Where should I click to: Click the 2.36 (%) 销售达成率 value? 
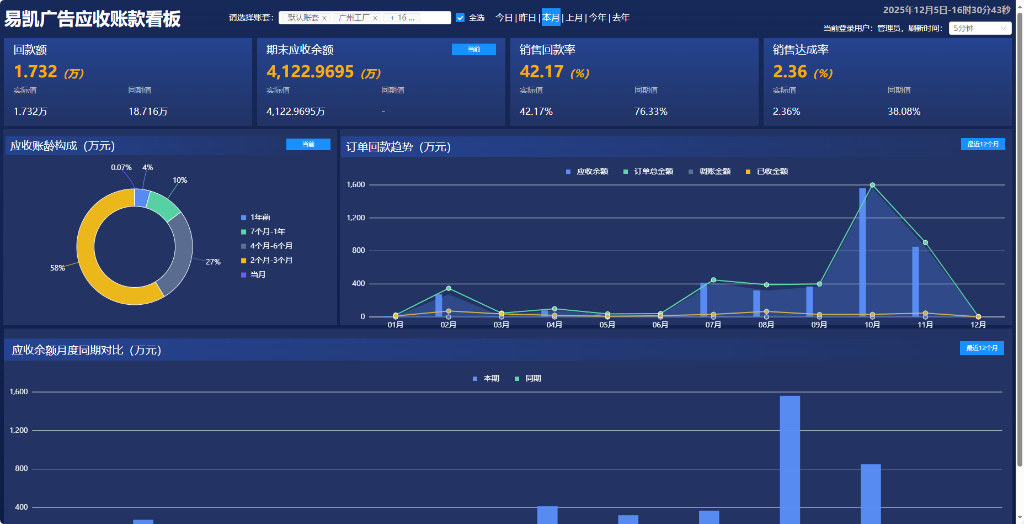[803, 72]
